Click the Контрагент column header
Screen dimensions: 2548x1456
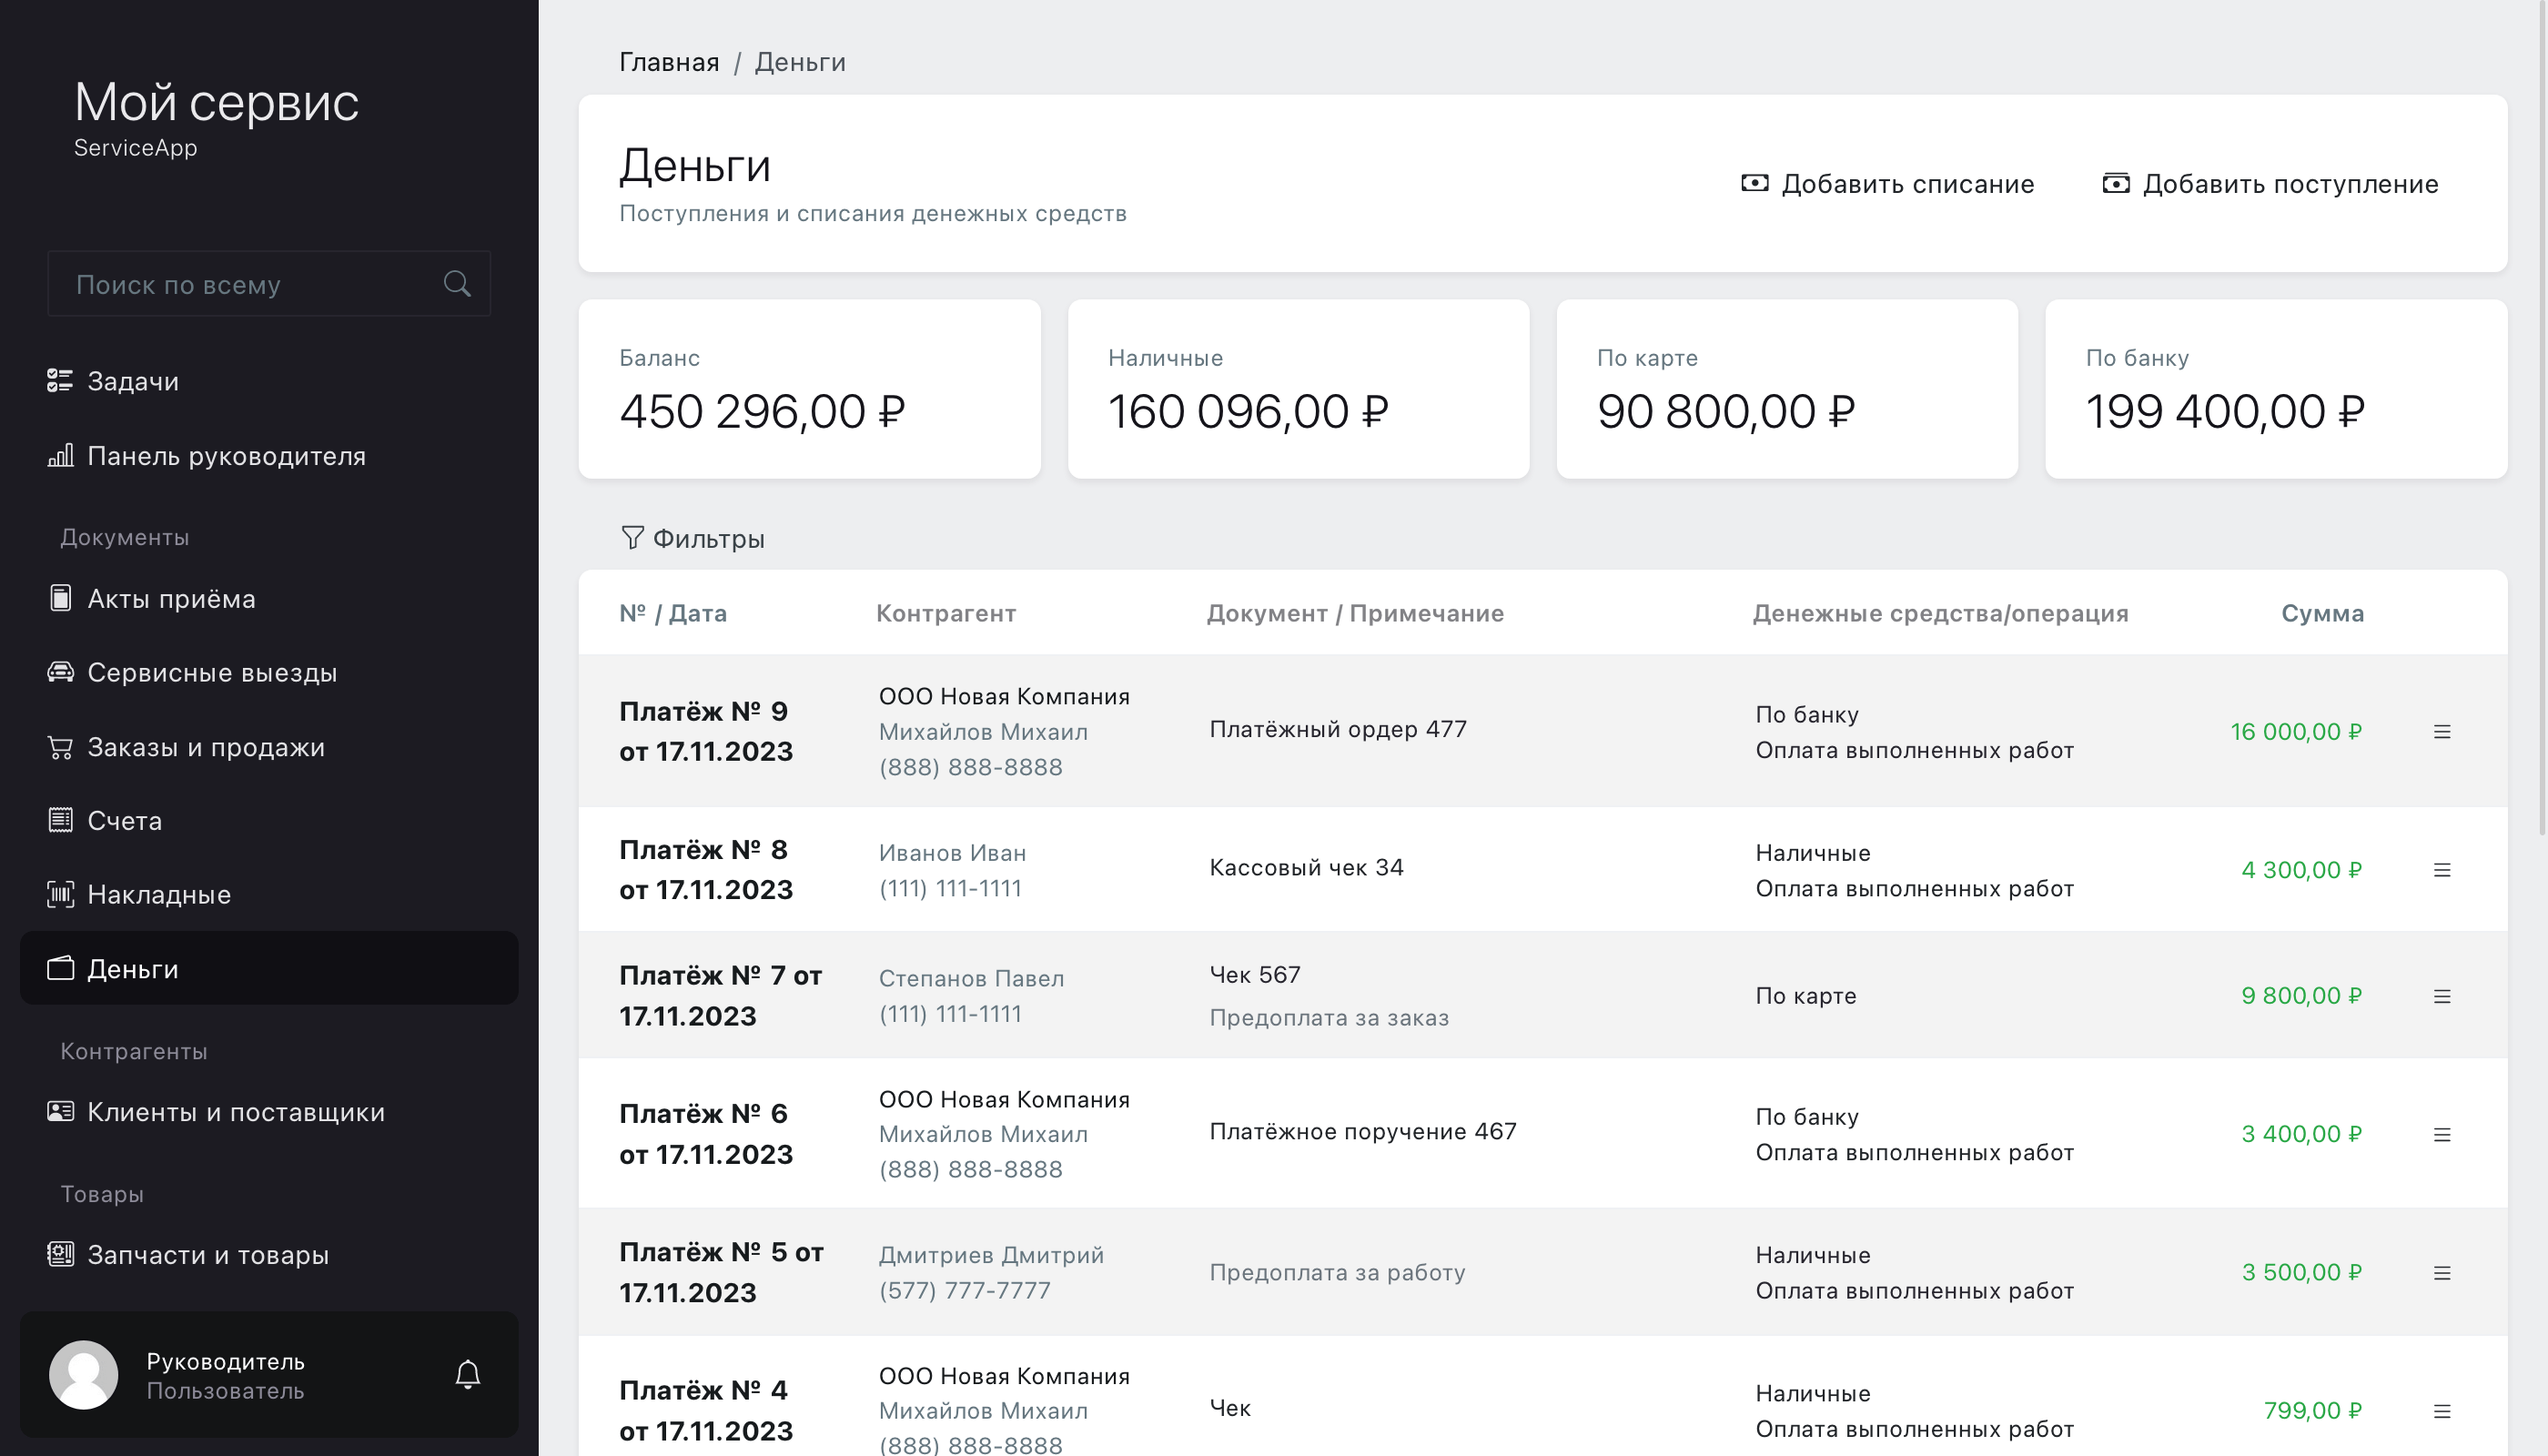click(x=946, y=613)
